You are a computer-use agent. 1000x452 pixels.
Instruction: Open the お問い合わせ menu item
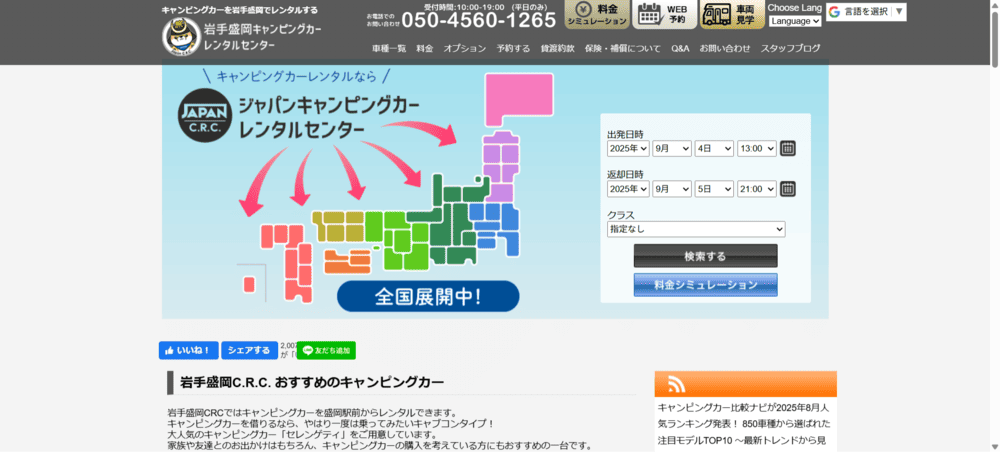pos(724,48)
